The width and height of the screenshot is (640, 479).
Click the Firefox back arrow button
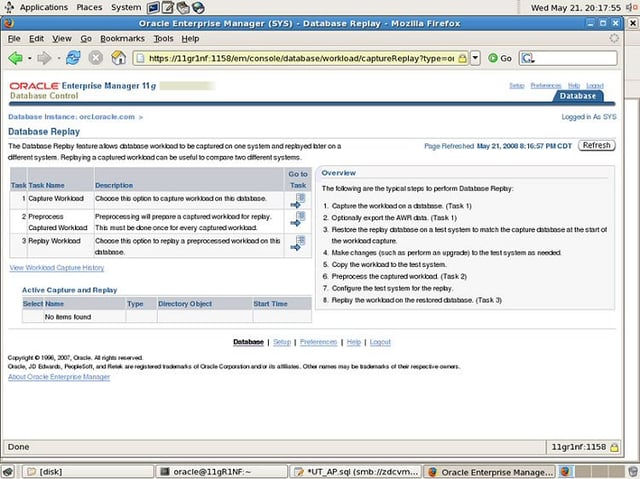pos(16,58)
